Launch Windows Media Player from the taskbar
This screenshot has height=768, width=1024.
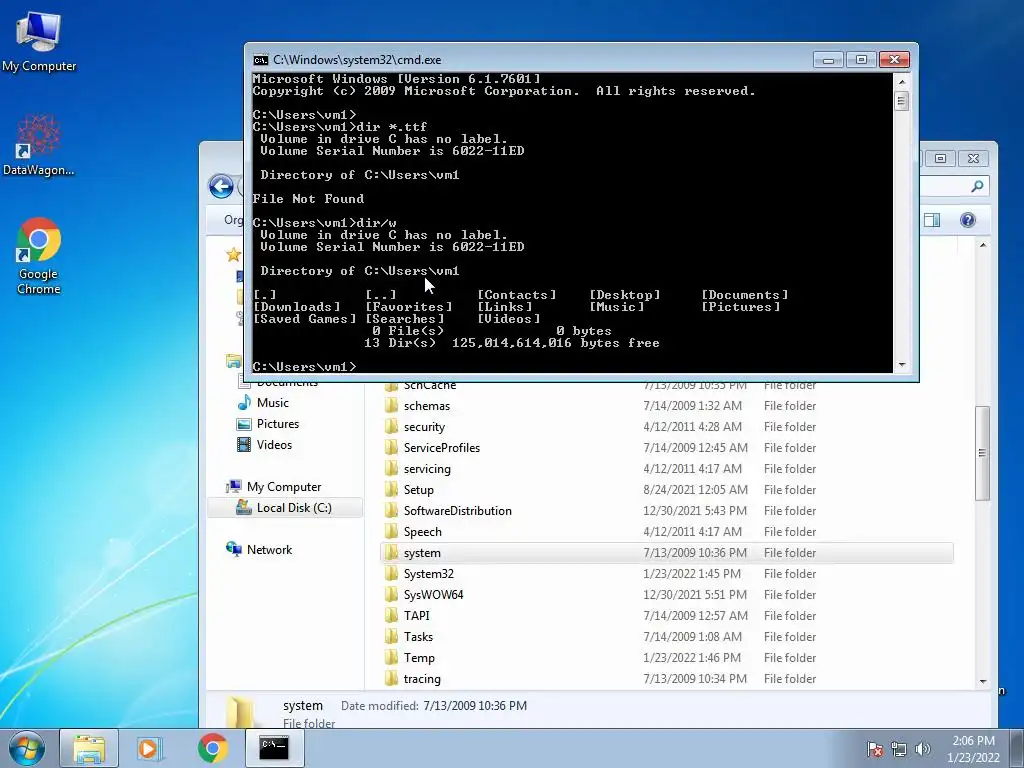(149, 748)
